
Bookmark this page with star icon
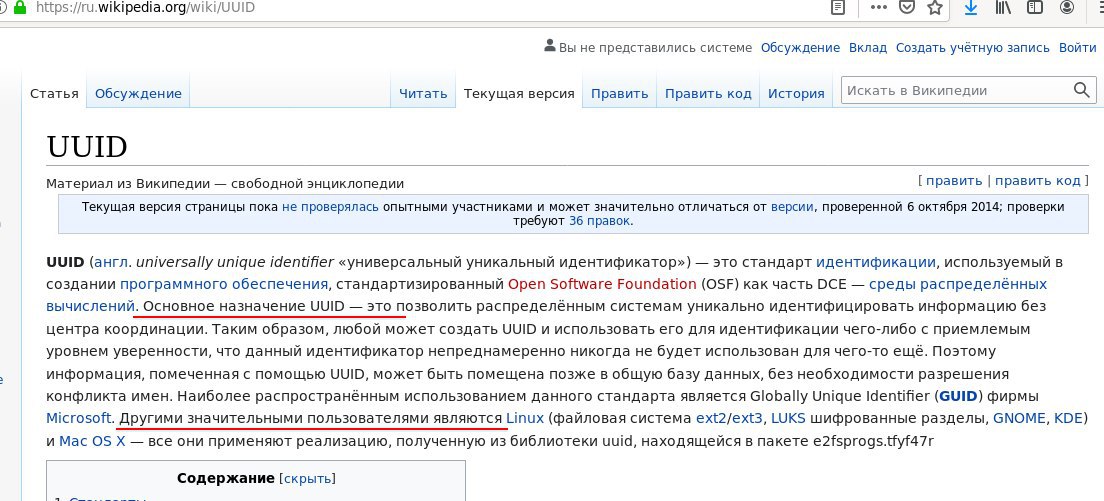coord(935,8)
